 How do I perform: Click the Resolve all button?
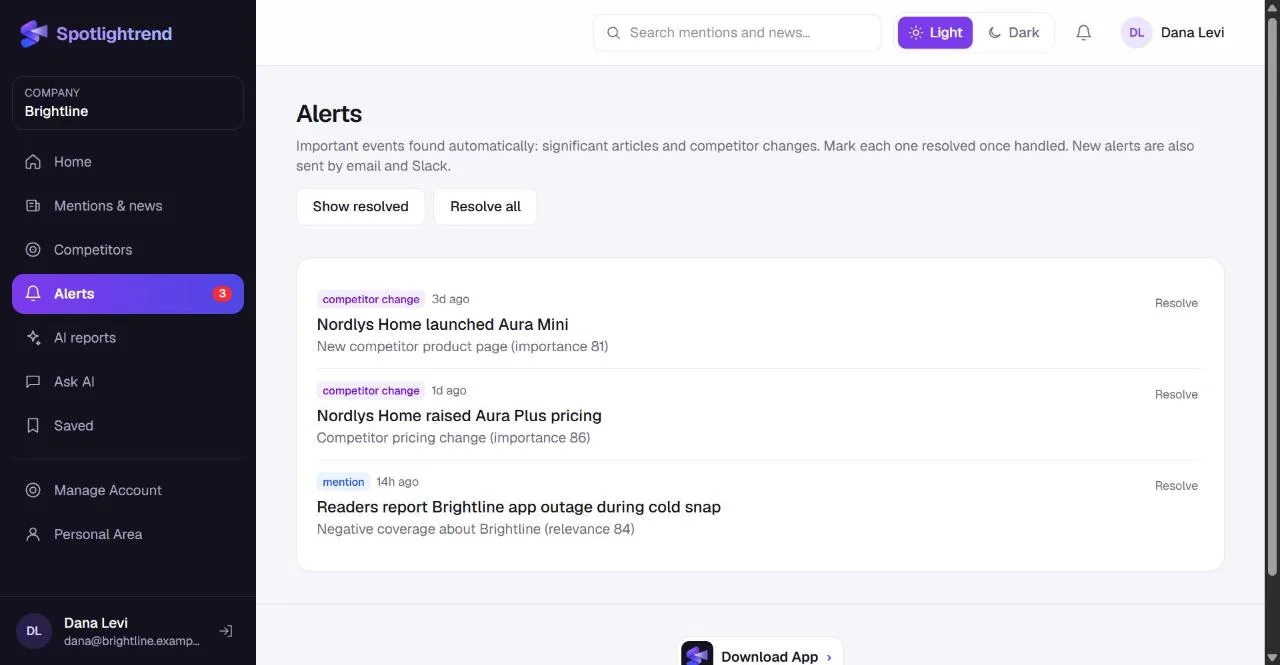click(485, 207)
